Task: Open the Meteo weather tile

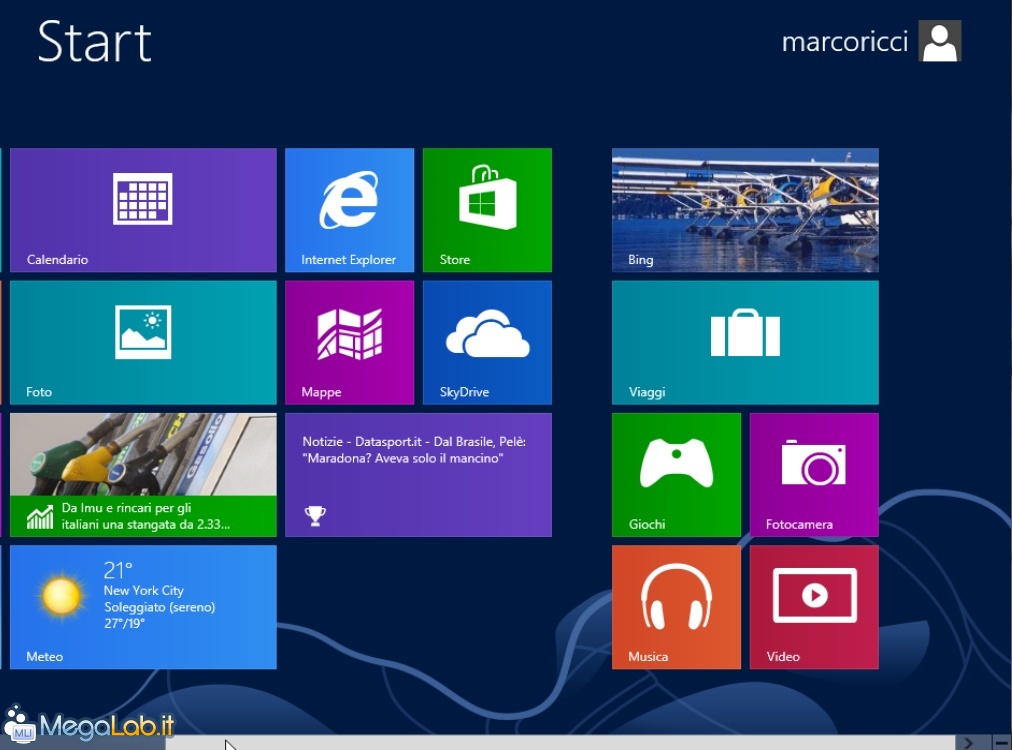Action: pyautogui.click(x=143, y=607)
